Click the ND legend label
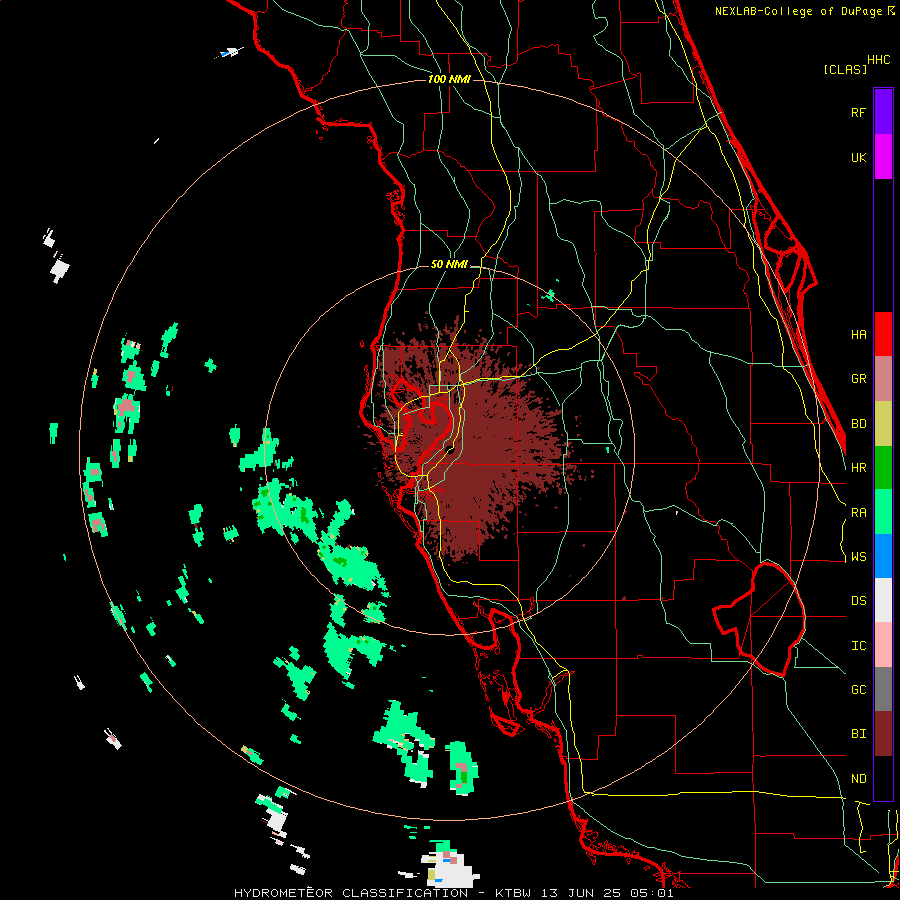The width and height of the screenshot is (900, 900). [858, 779]
